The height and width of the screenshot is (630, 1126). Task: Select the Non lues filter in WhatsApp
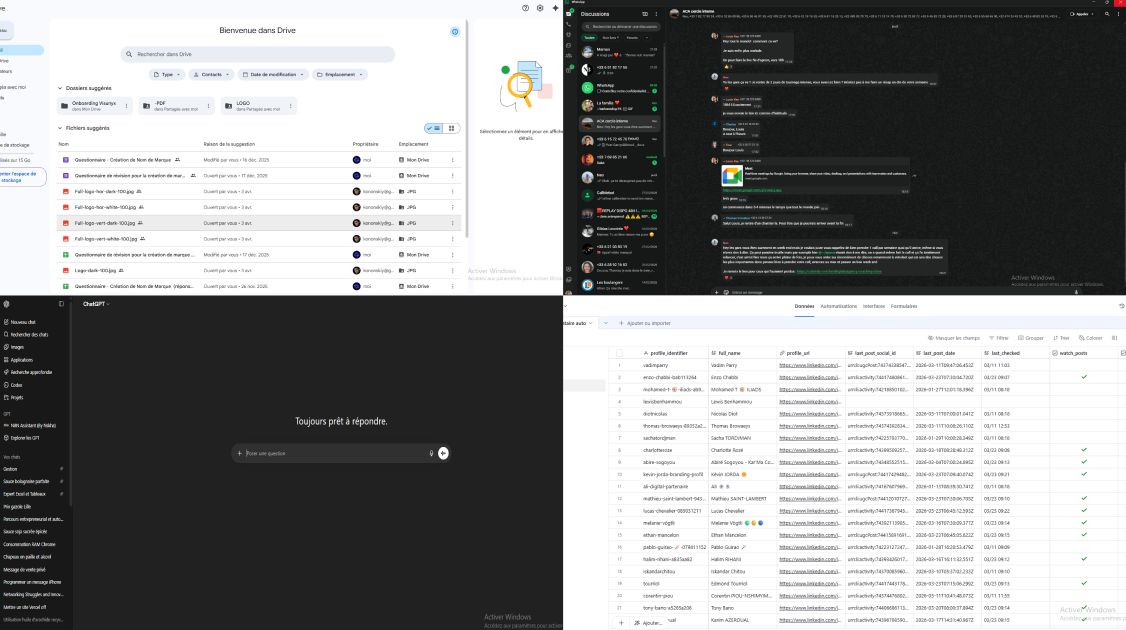(610, 38)
